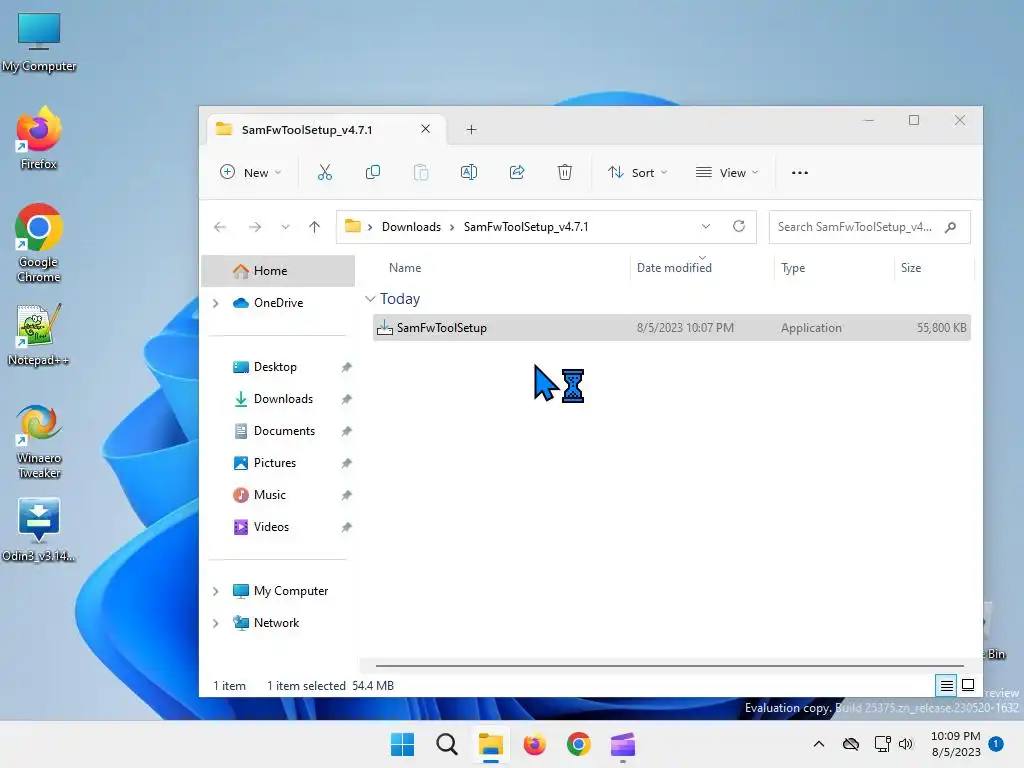Click the Copy icon in toolbar
The image size is (1024, 768).
pos(373,172)
